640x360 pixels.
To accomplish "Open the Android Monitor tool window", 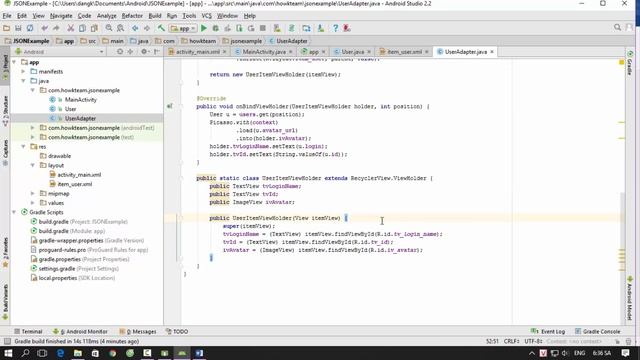I will pos(81,331).
